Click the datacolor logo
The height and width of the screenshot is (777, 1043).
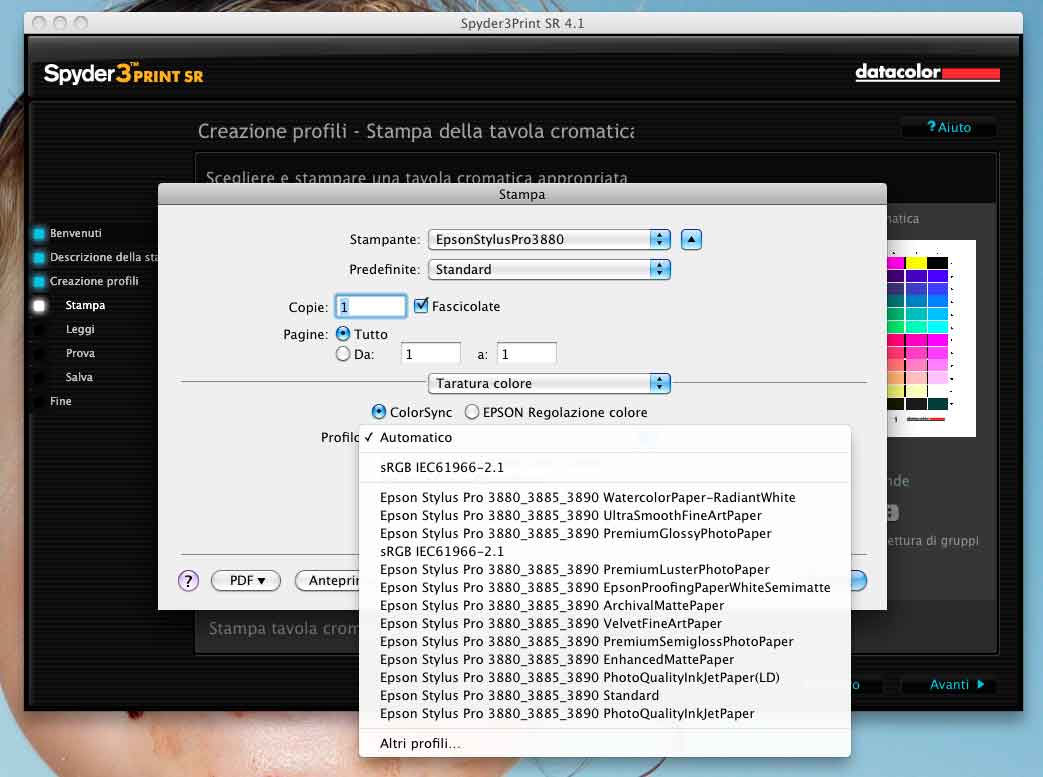(927, 73)
